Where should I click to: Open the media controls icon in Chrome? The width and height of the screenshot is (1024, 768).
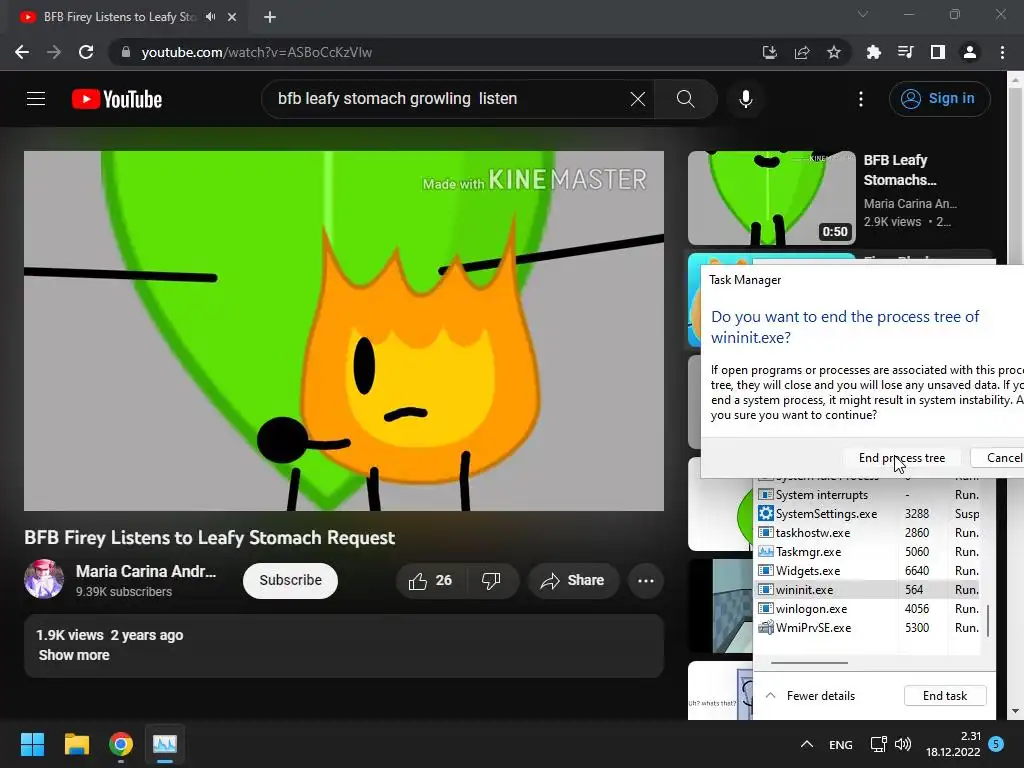pos(905,52)
